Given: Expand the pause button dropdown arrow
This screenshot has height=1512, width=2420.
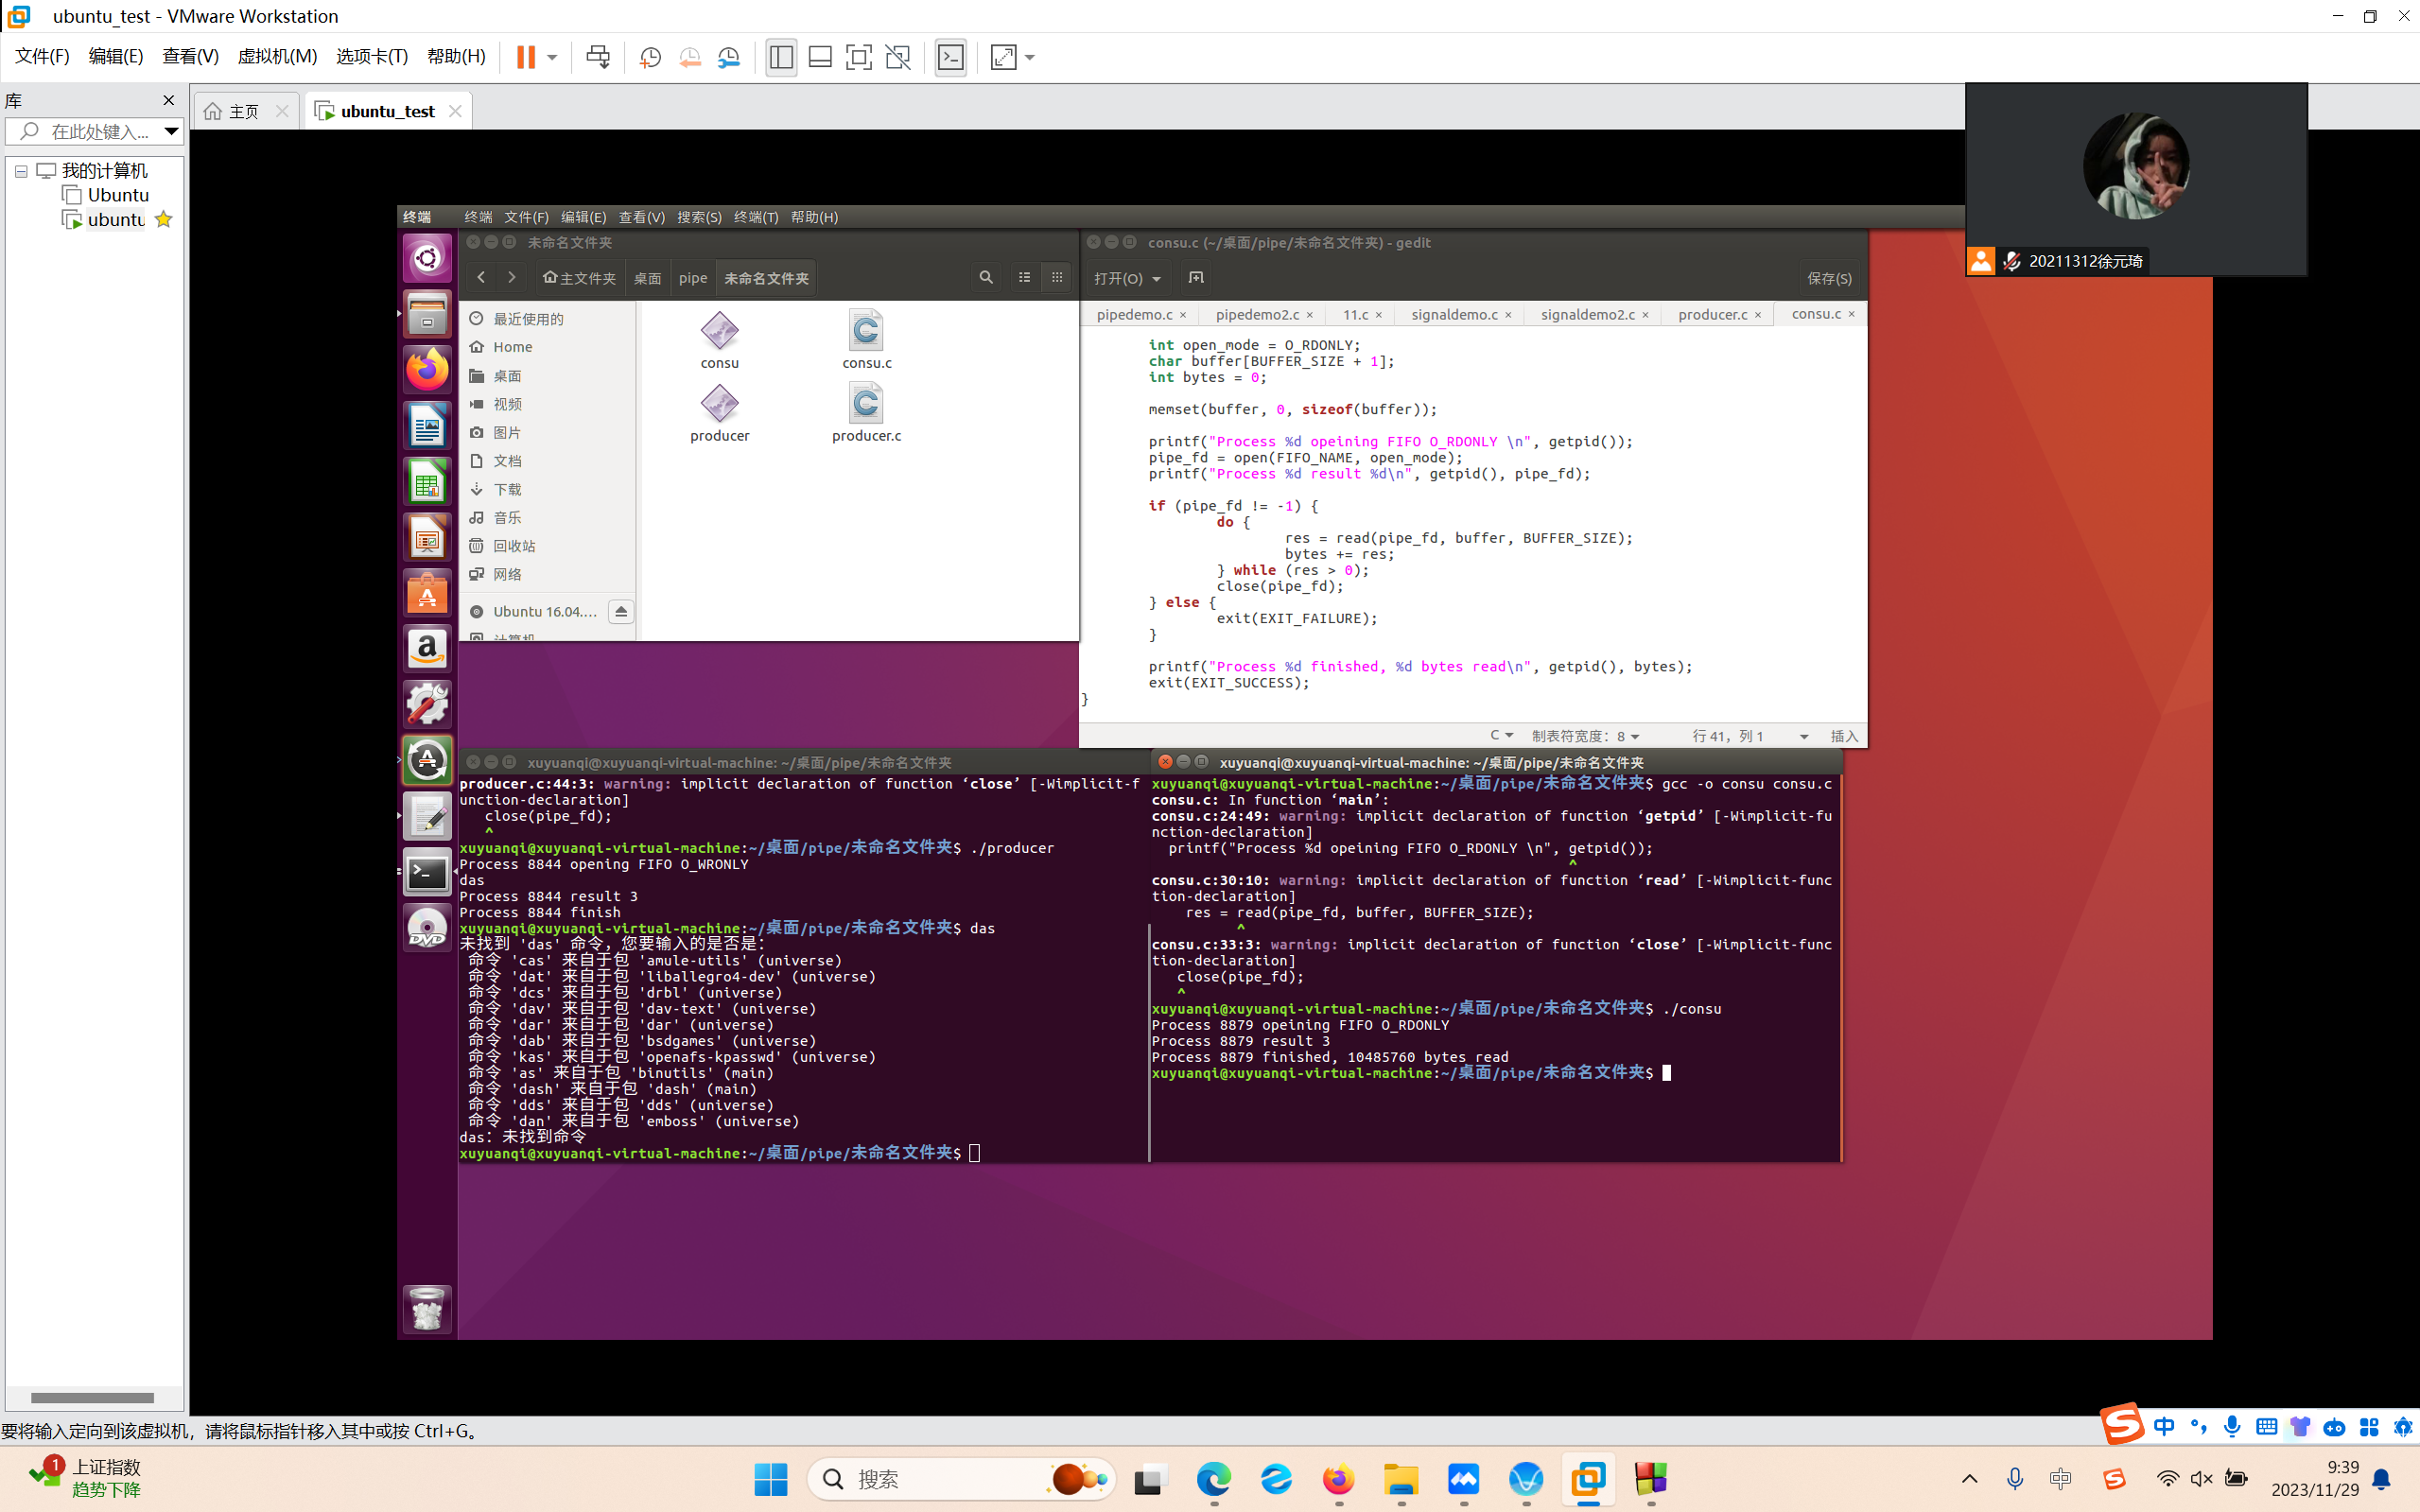Looking at the screenshot, I should pyautogui.click(x=552, y=57).
